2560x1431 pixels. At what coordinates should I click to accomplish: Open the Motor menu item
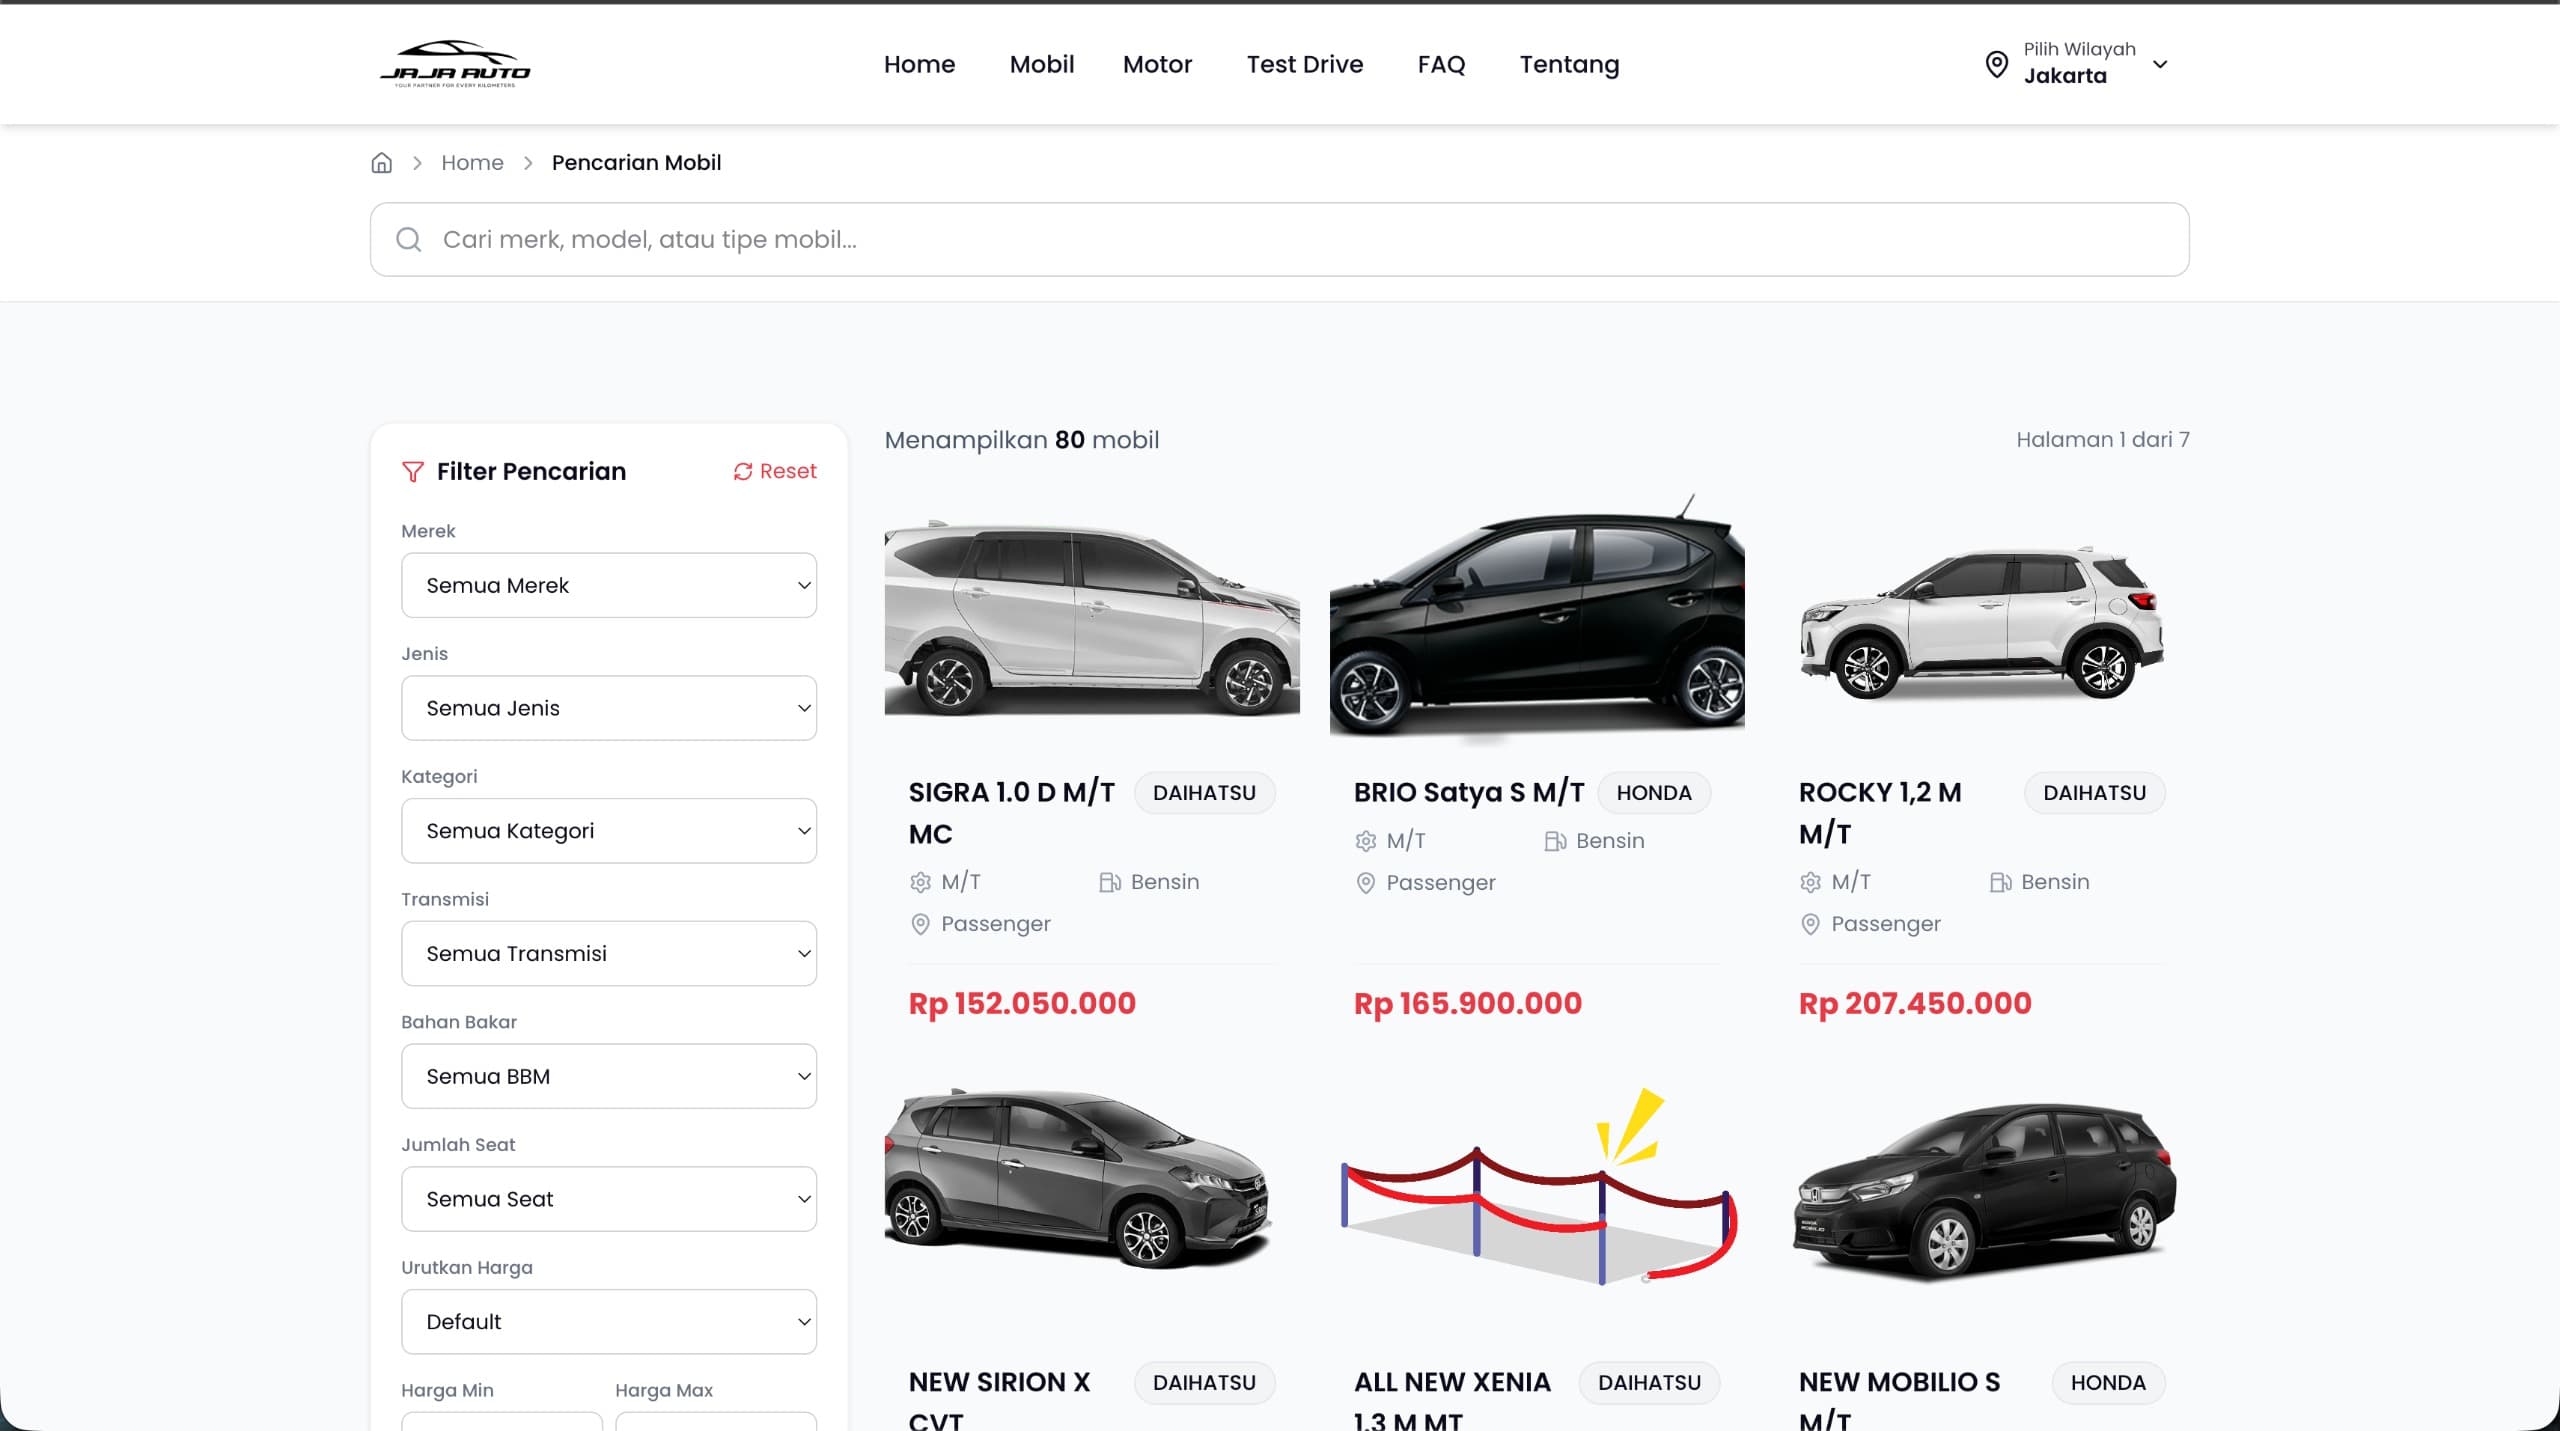click(1157, 64)
